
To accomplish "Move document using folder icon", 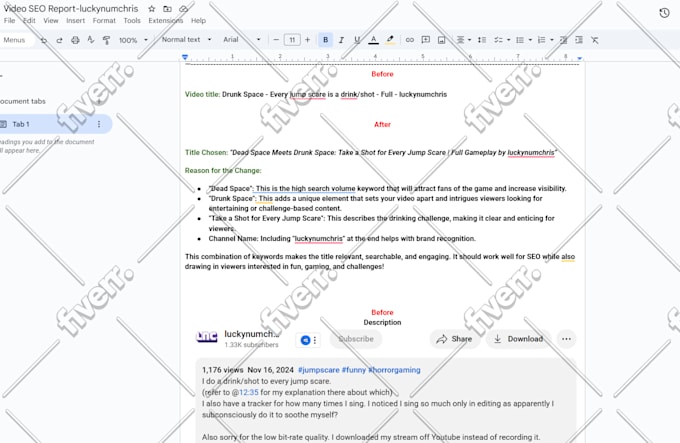I will tap(167, 9).
